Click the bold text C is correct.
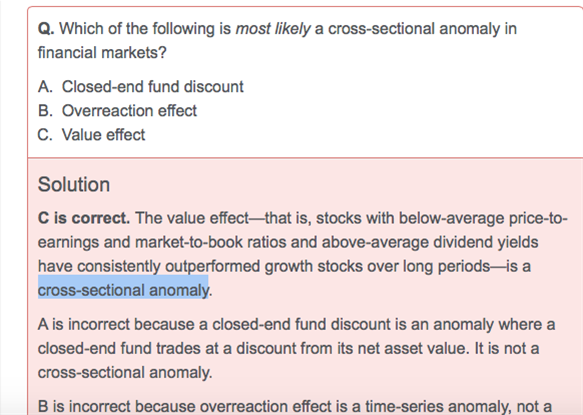 coord(84,218)
